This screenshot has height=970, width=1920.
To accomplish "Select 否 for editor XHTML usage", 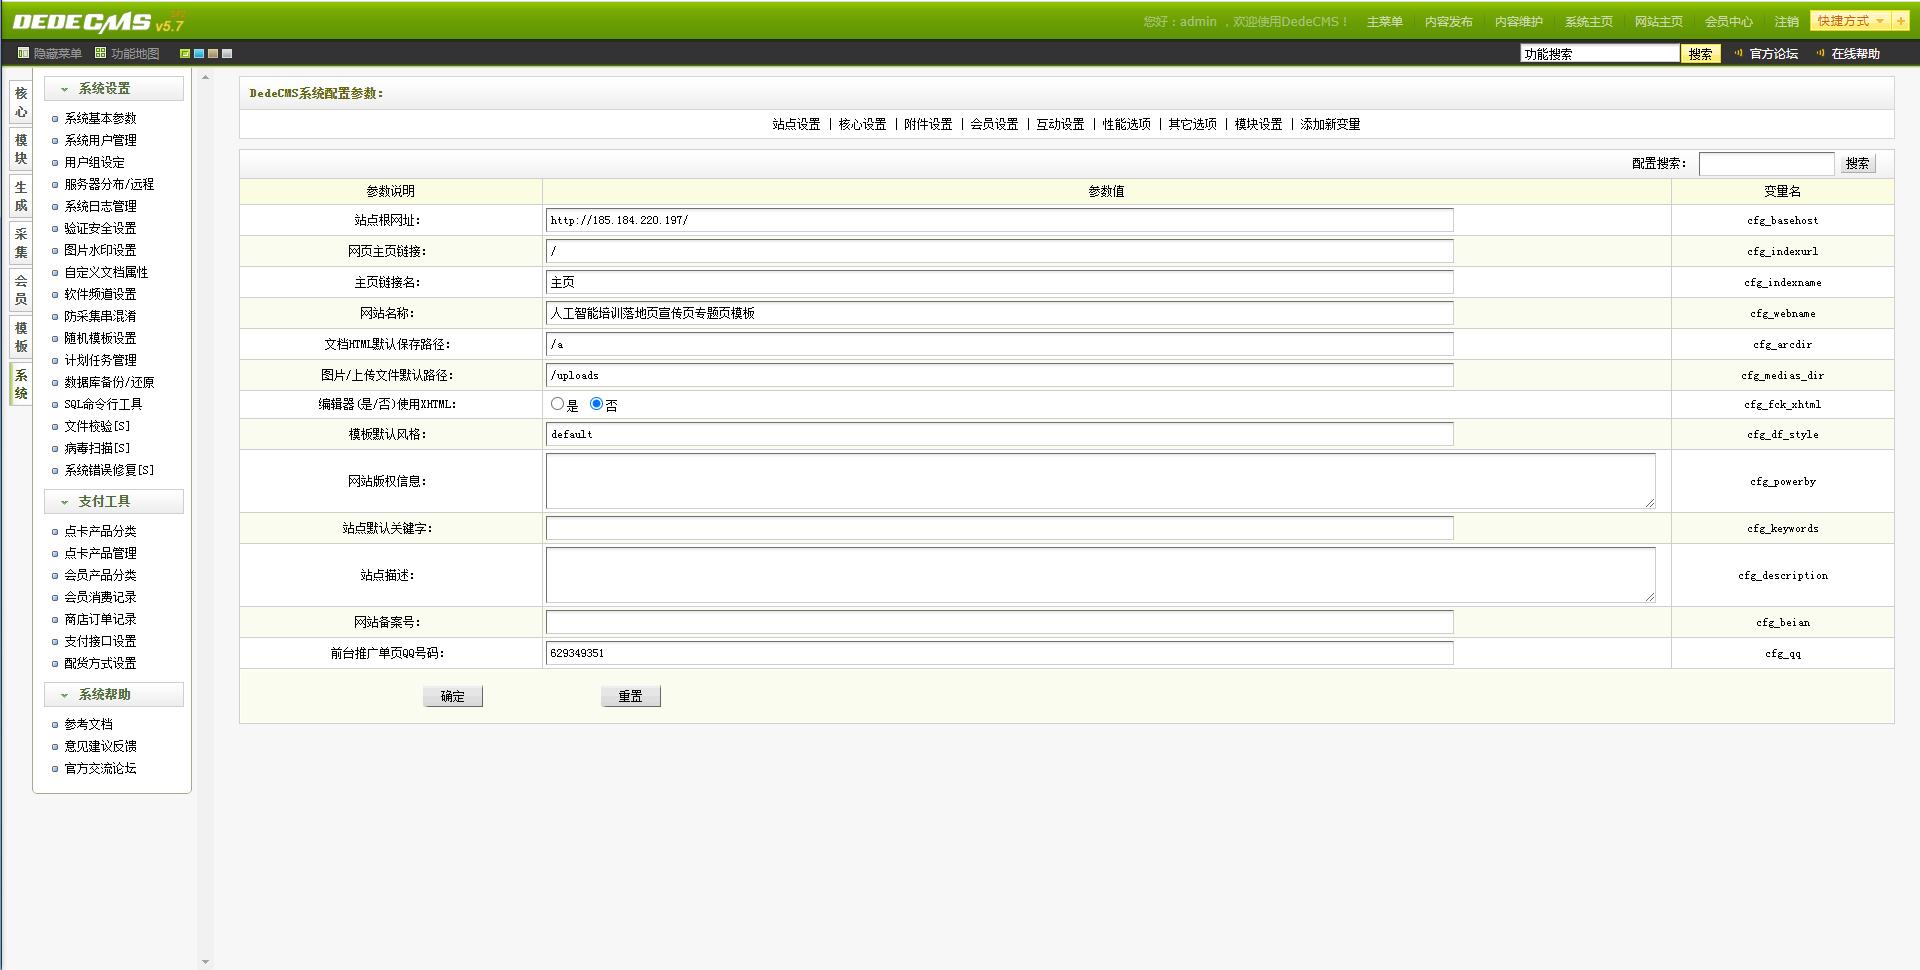I will coord(596,404).
